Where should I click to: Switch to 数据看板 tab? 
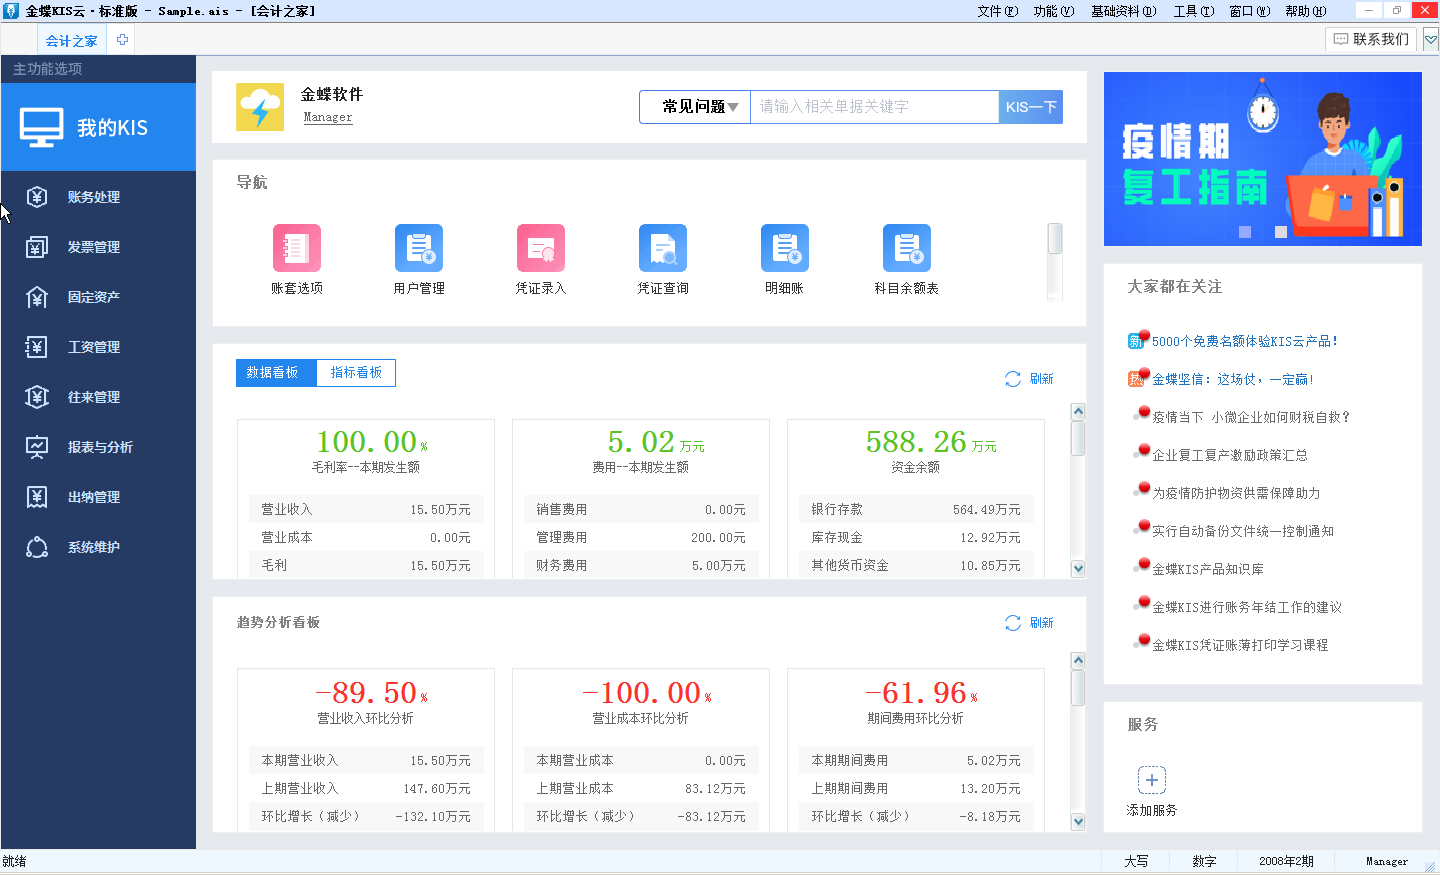click(x=276, y=373)
